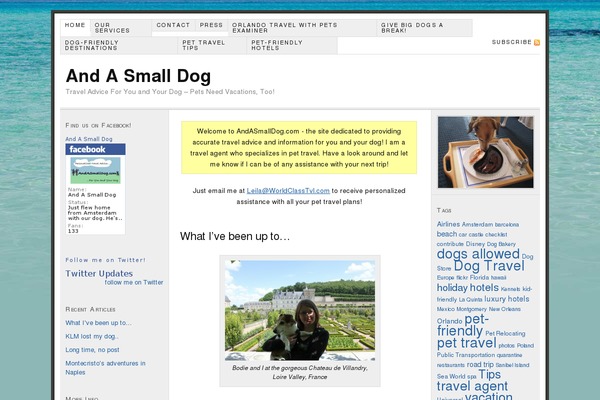Select the road trip tag

pyautogui.click(x=480, y=364)
